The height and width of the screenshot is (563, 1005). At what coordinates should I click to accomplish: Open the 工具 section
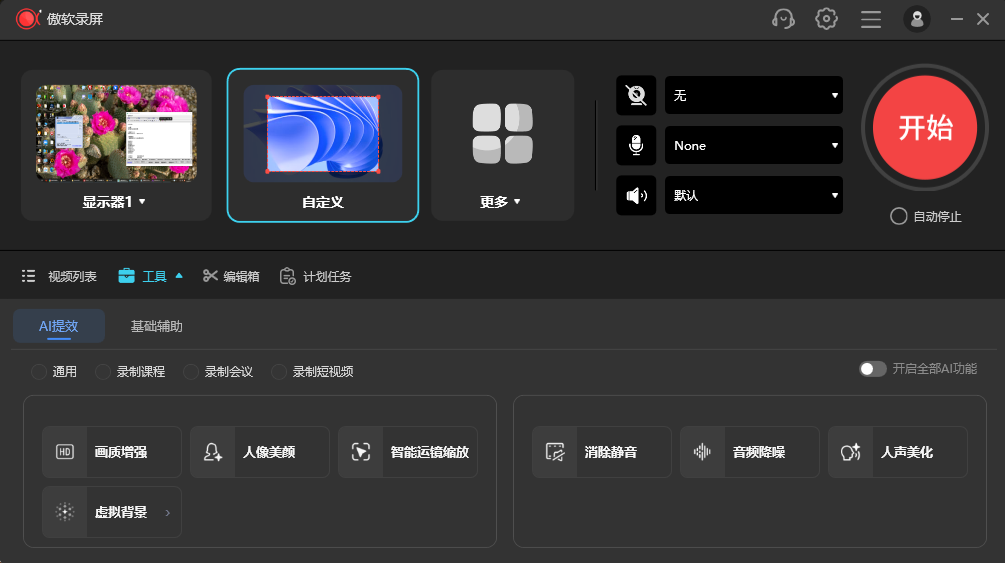point(151,276)
